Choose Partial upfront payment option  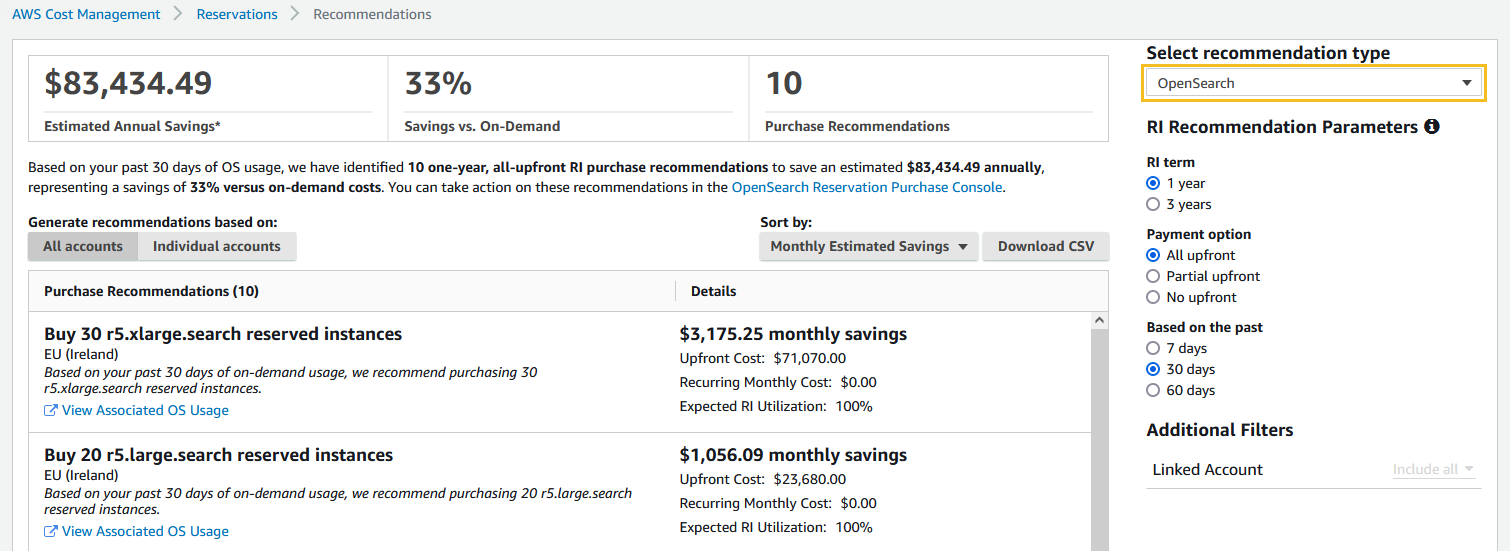click(1153, 276)
